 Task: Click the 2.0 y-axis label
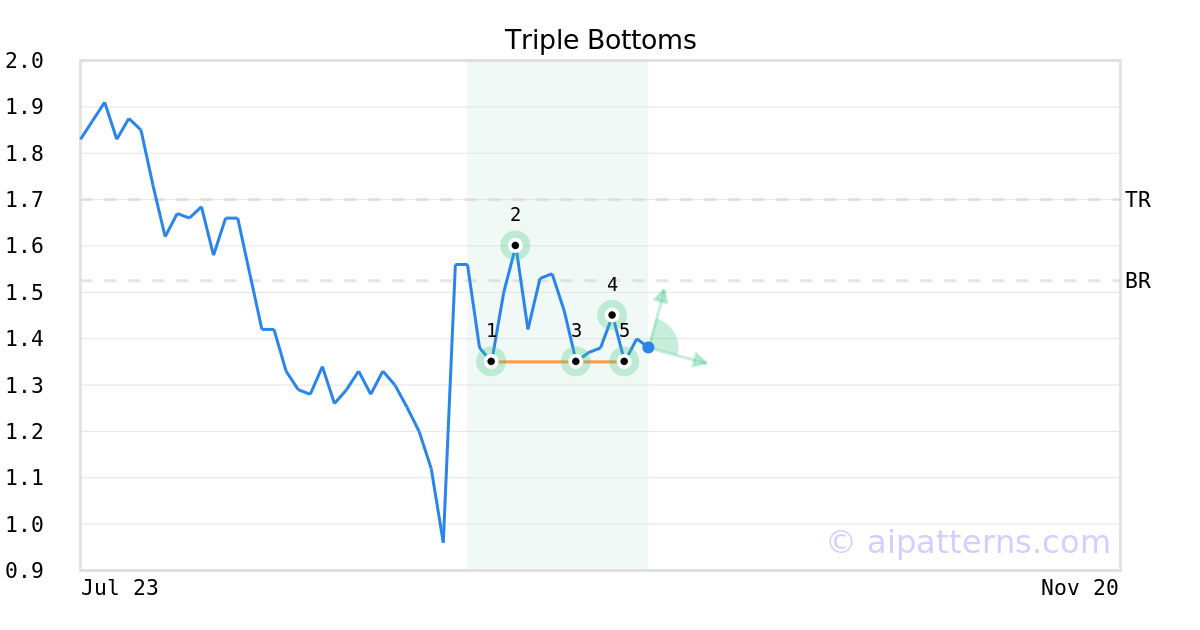(25, 61)
